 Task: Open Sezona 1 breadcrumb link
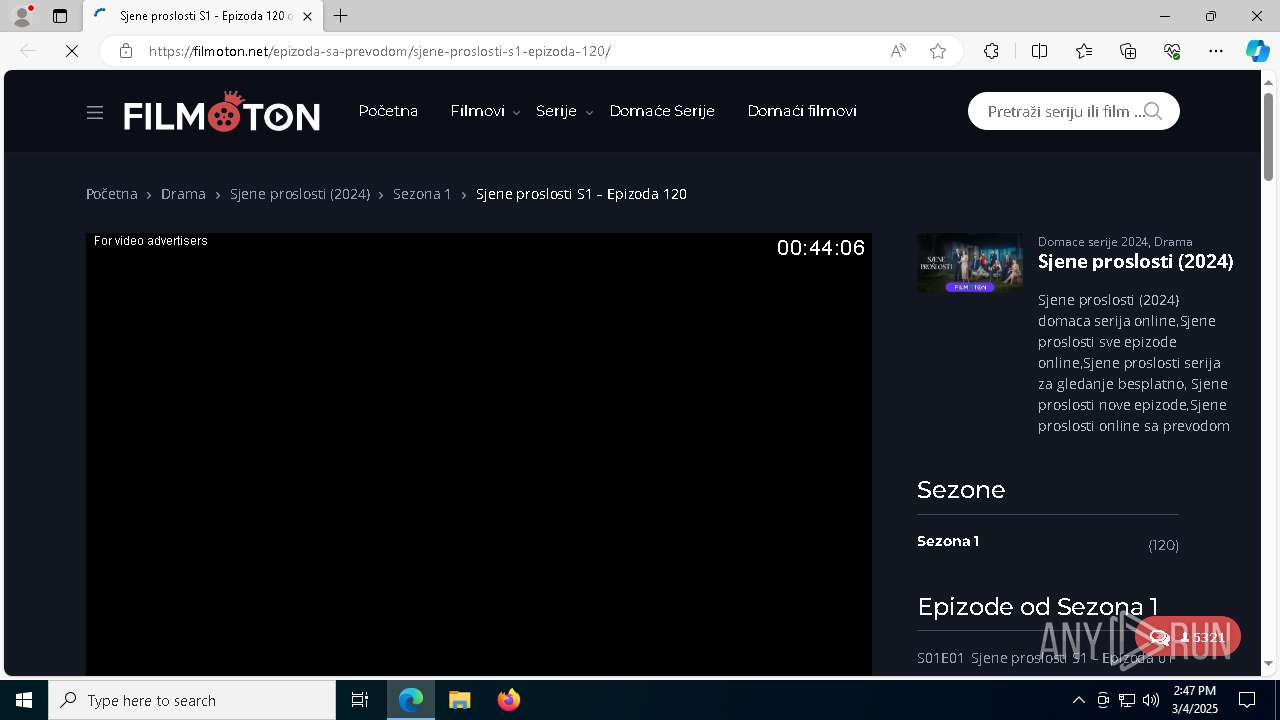[422, 194]
